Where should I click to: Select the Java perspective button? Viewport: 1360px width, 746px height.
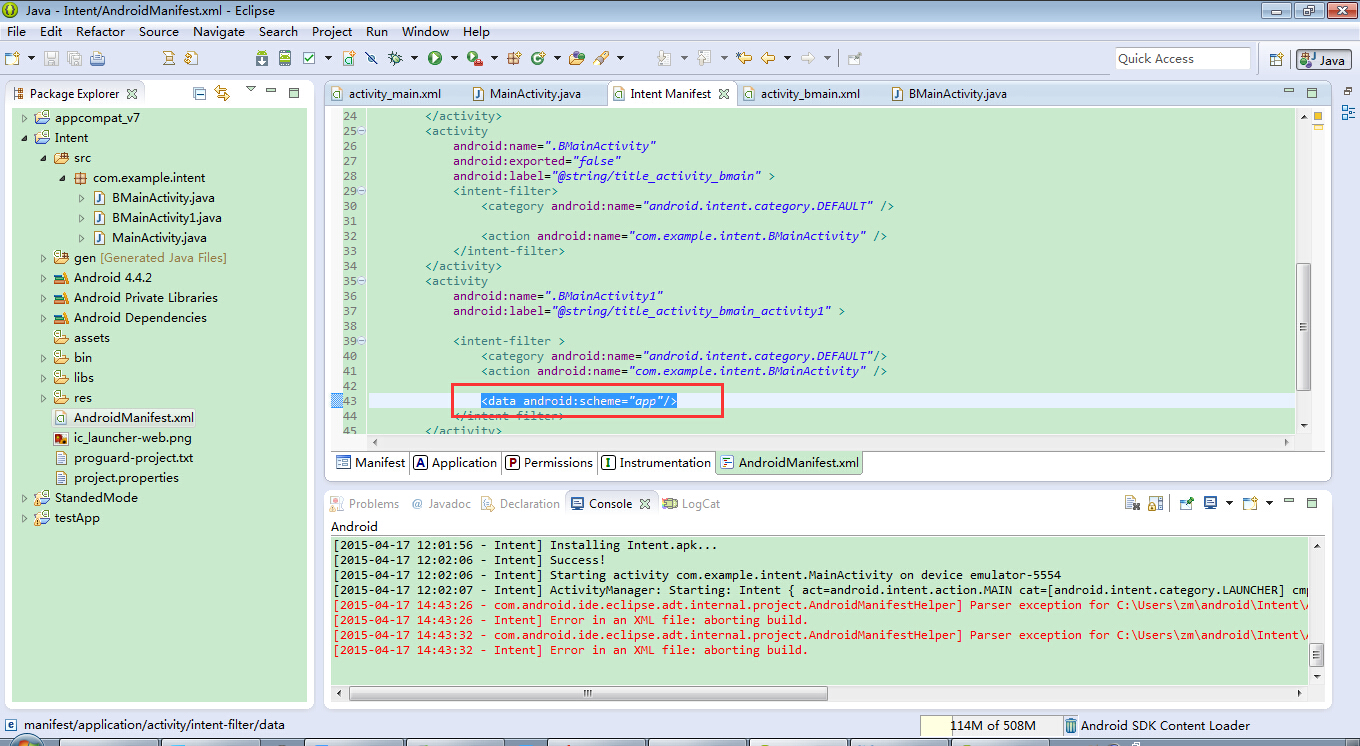1323,60
